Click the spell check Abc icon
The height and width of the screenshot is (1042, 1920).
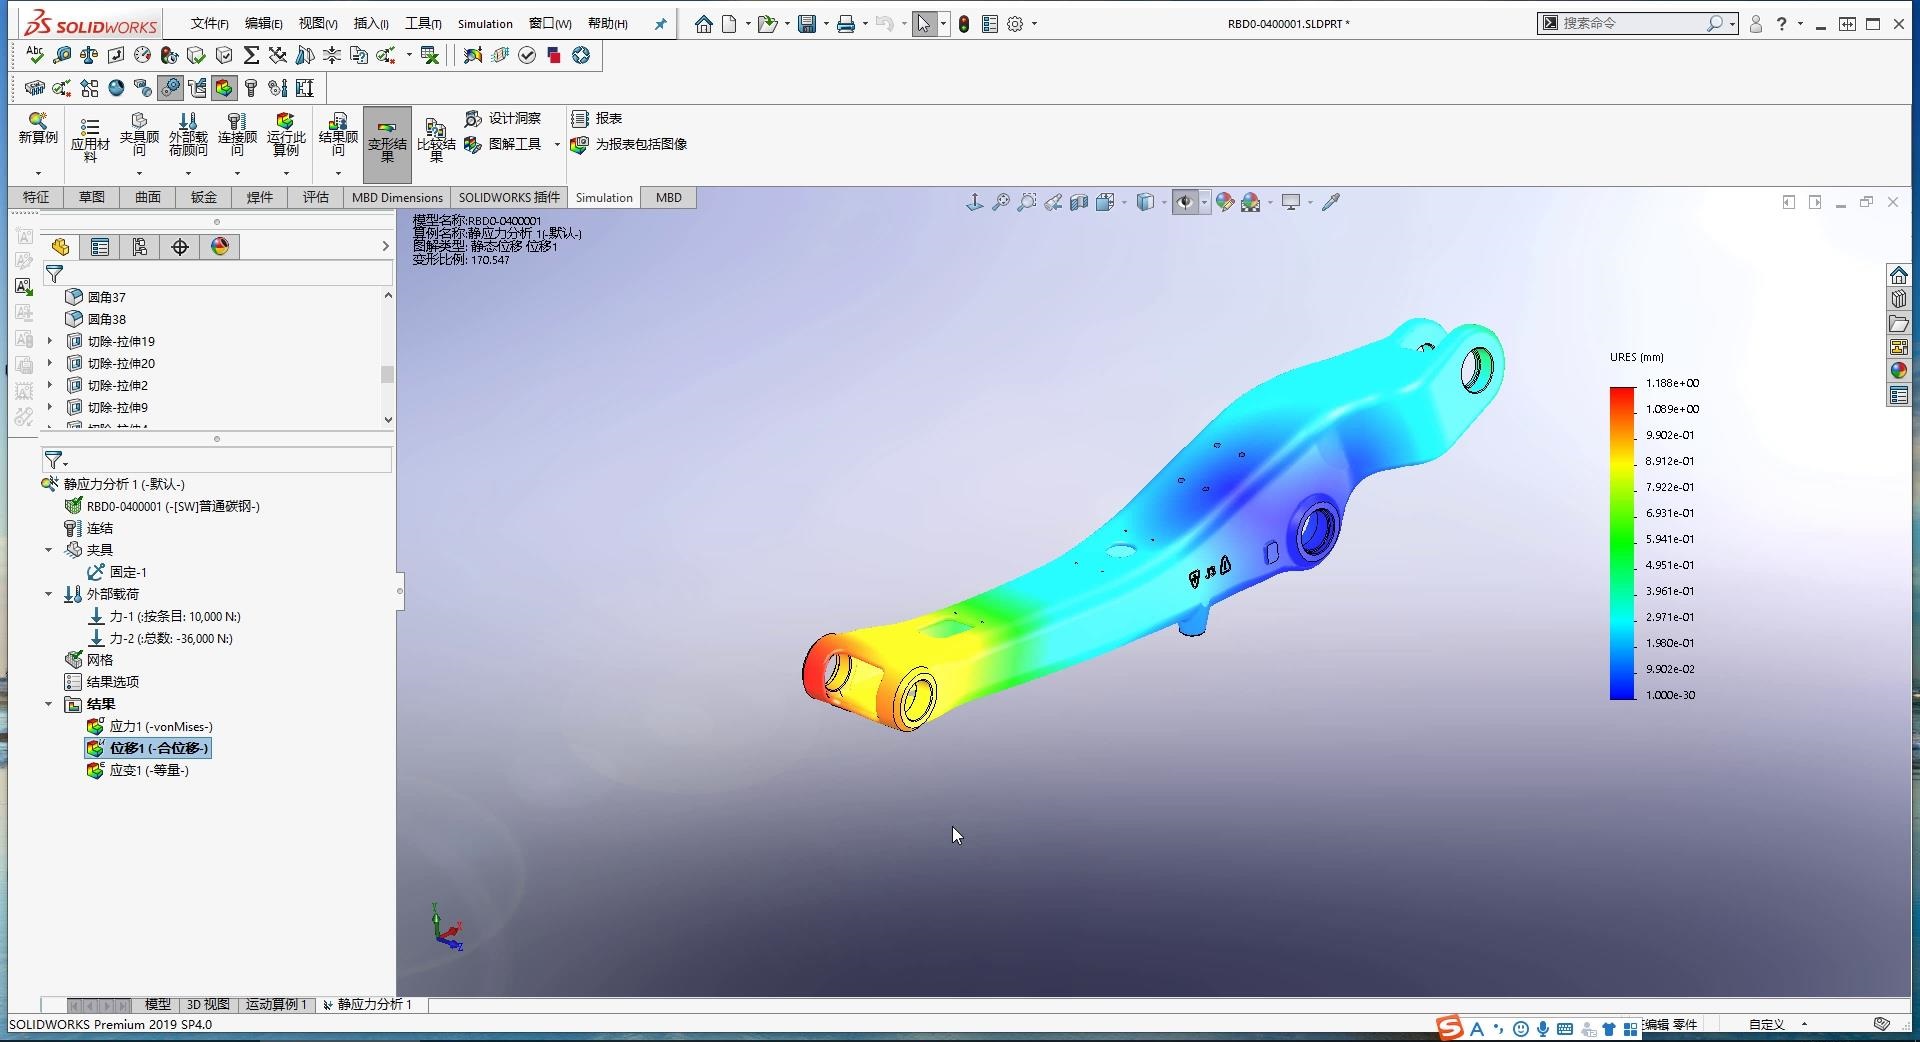[x=35, y=55]
